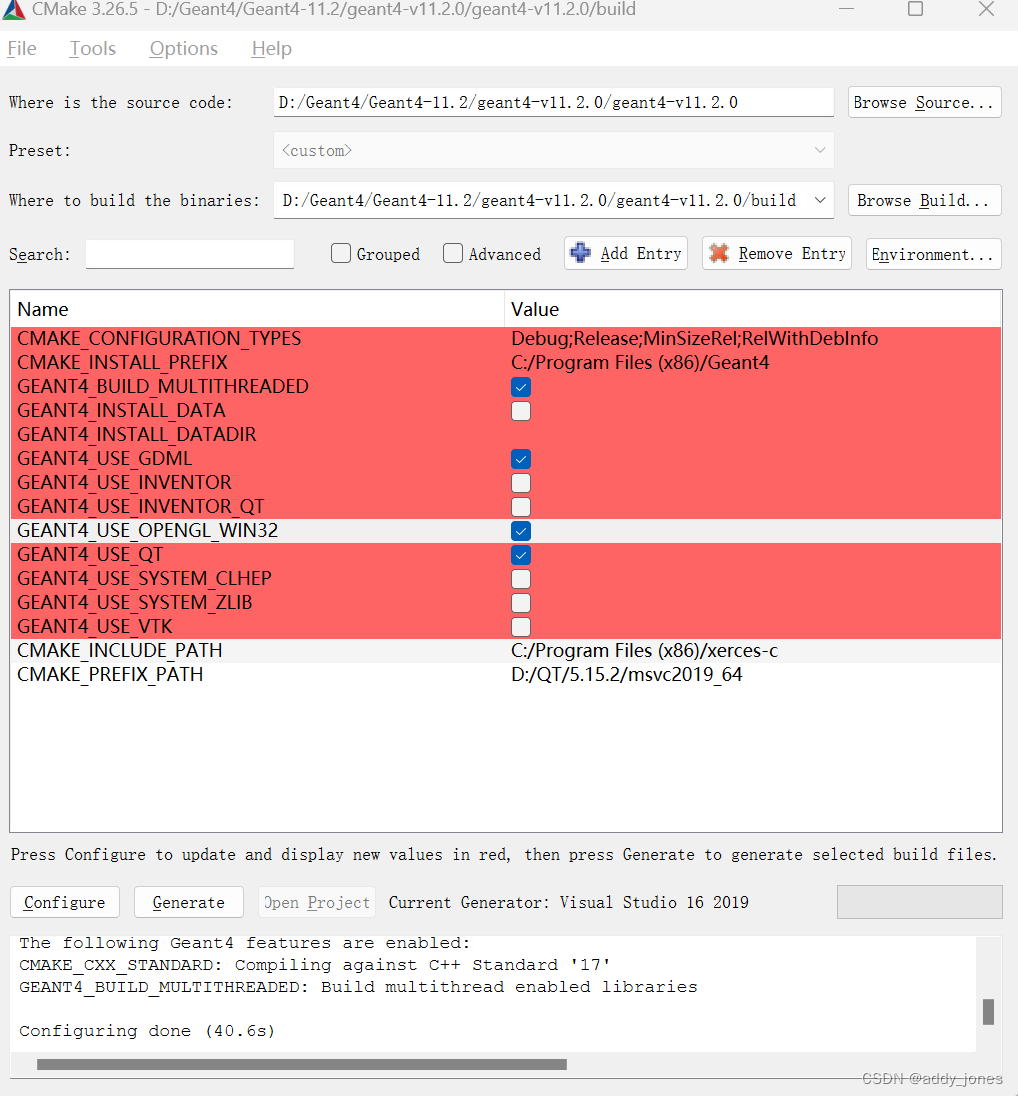Enable GEANT4_INSTALL_DATA
The image size is (1018, 1096).
(x=520, y=411)
